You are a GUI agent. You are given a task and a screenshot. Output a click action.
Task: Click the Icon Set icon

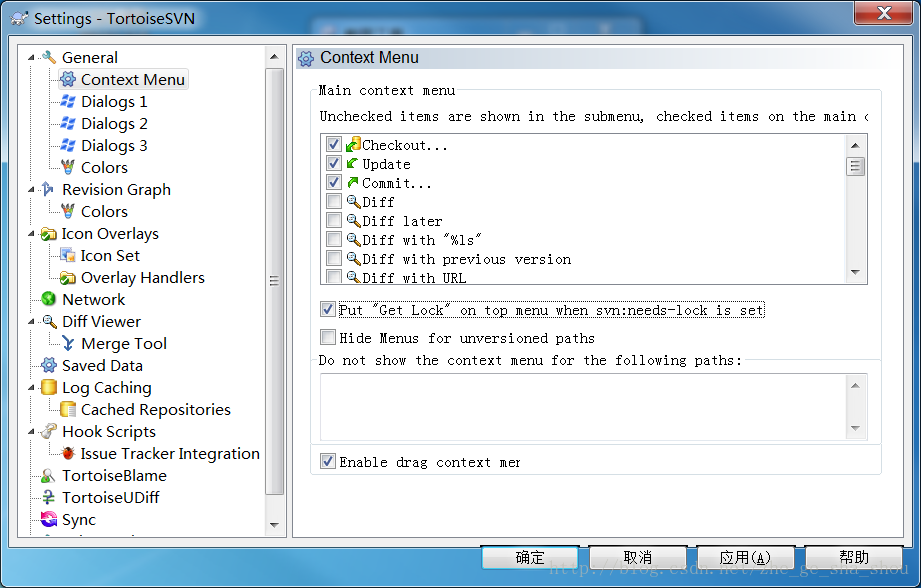point(68,256)
